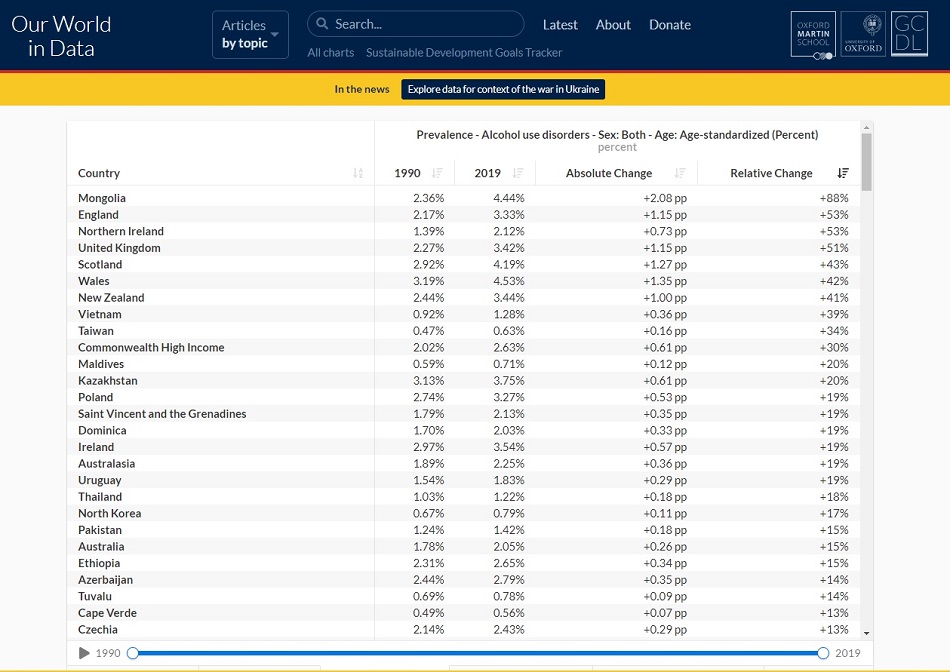Select the Dominica row name
Viewport: 950px width, 672px height.
102,430
